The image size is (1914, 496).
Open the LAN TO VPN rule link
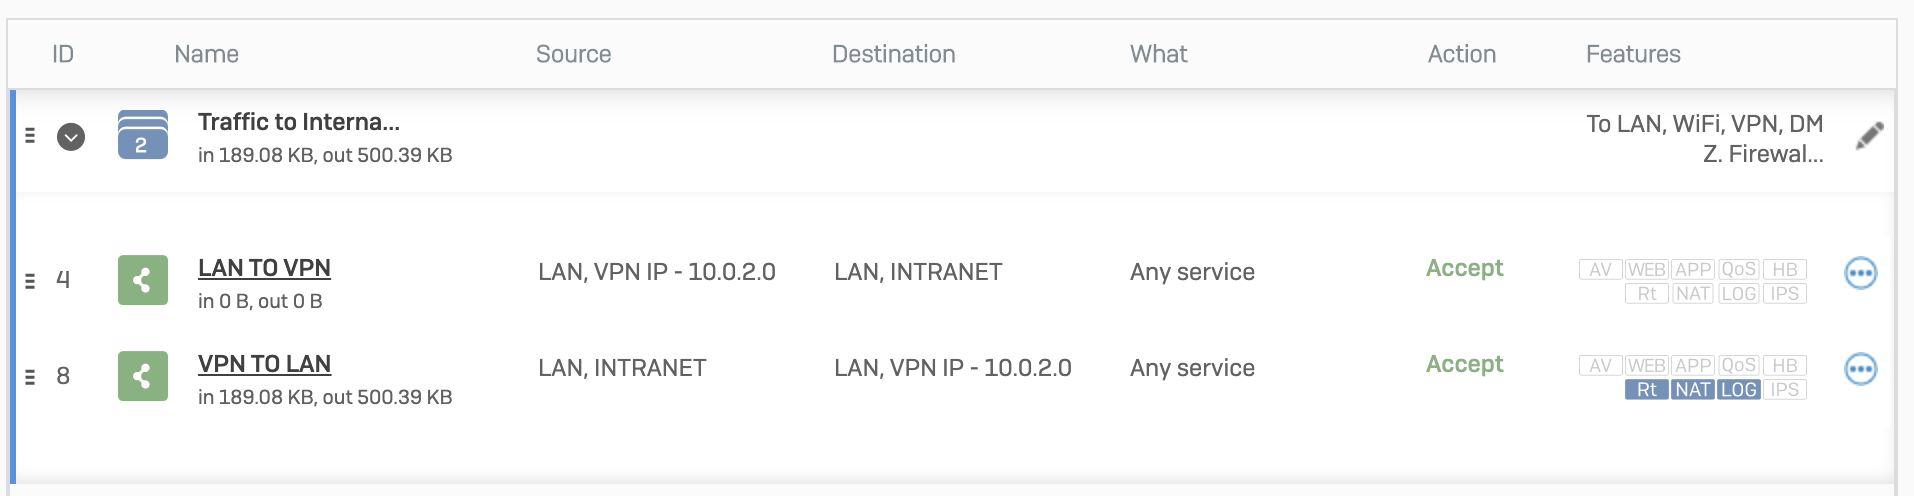pyautogui.click(x=264, y=268)
